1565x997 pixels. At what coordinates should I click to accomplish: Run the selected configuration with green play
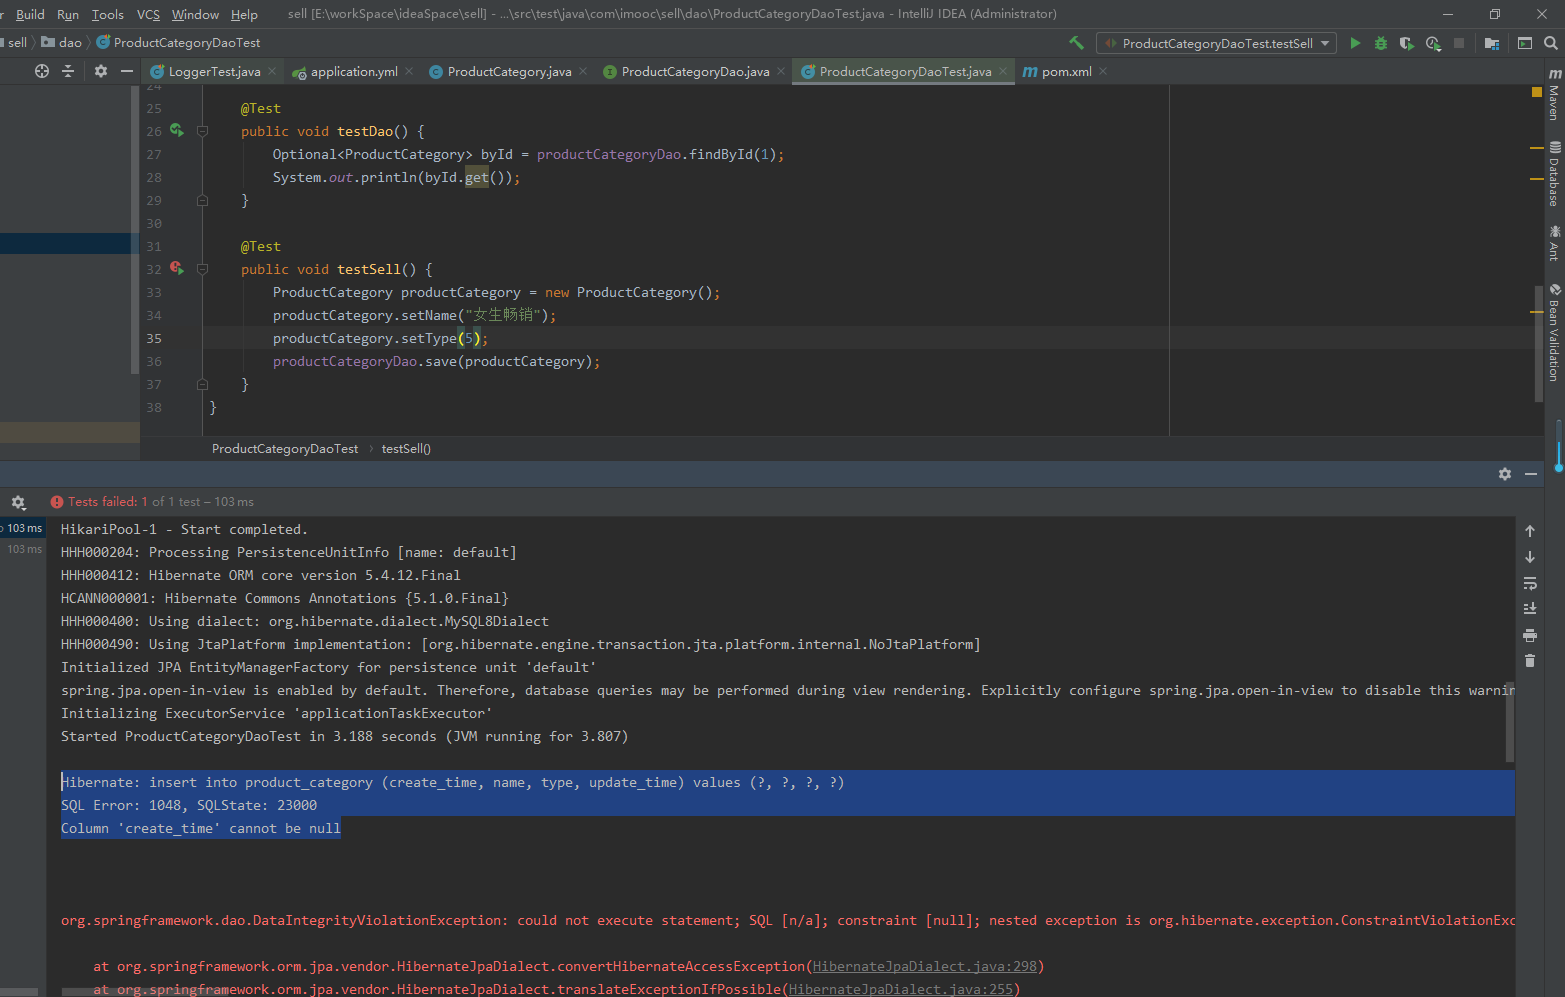coord(1355,43)
